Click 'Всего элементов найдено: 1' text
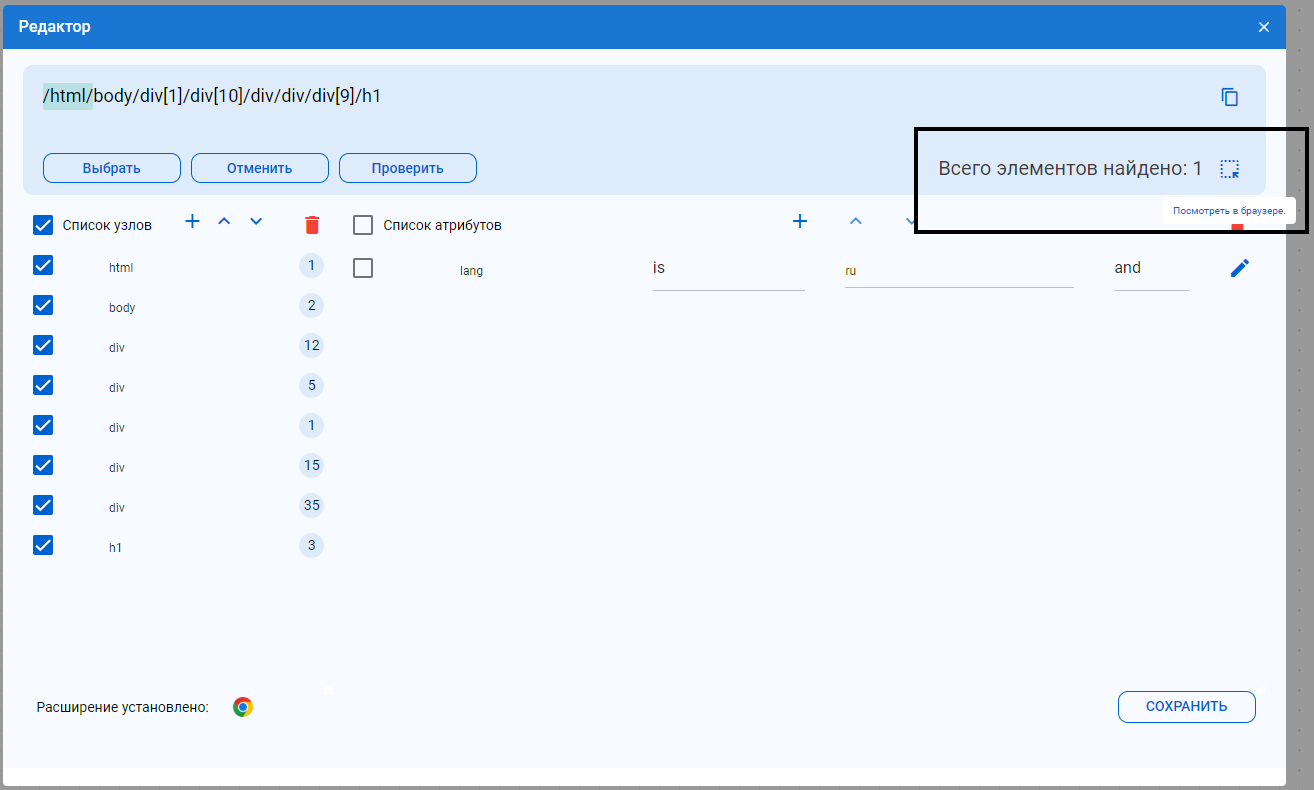The height and width of the screenshot is (790, 1314). tap(1070, 169)
